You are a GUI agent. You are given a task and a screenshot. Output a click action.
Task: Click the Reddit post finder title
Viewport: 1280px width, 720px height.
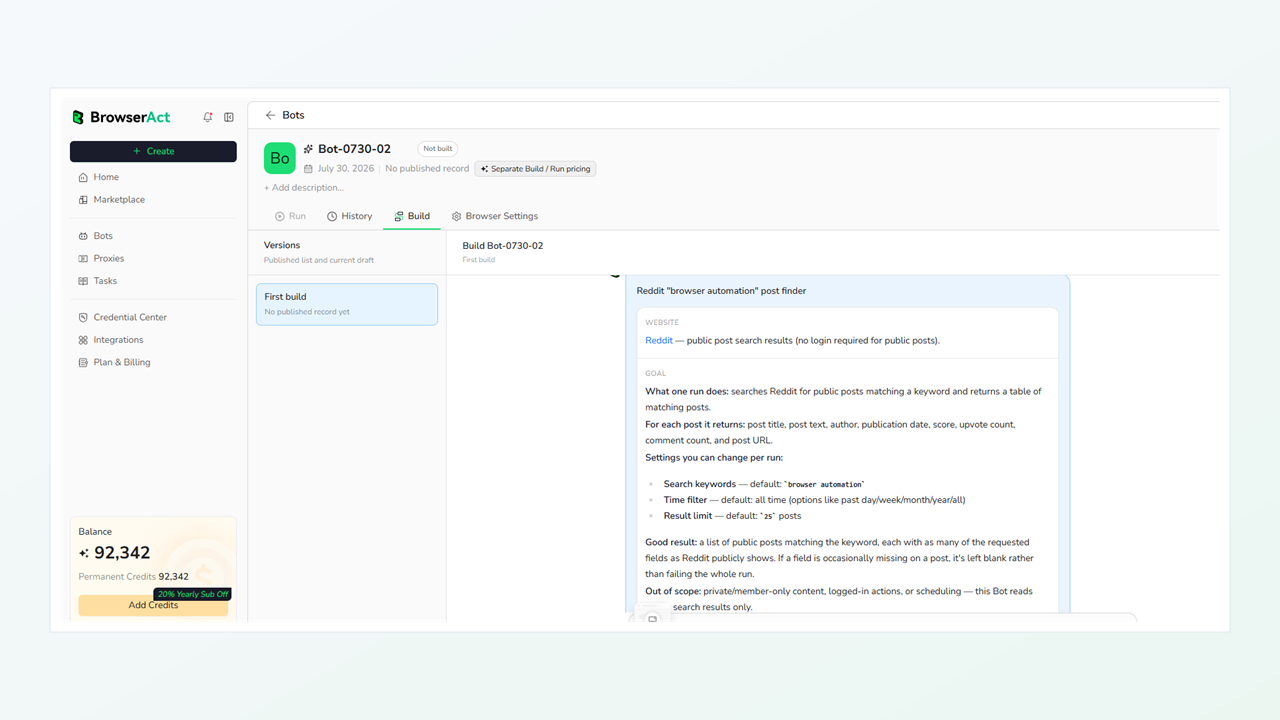pos(721,291)
